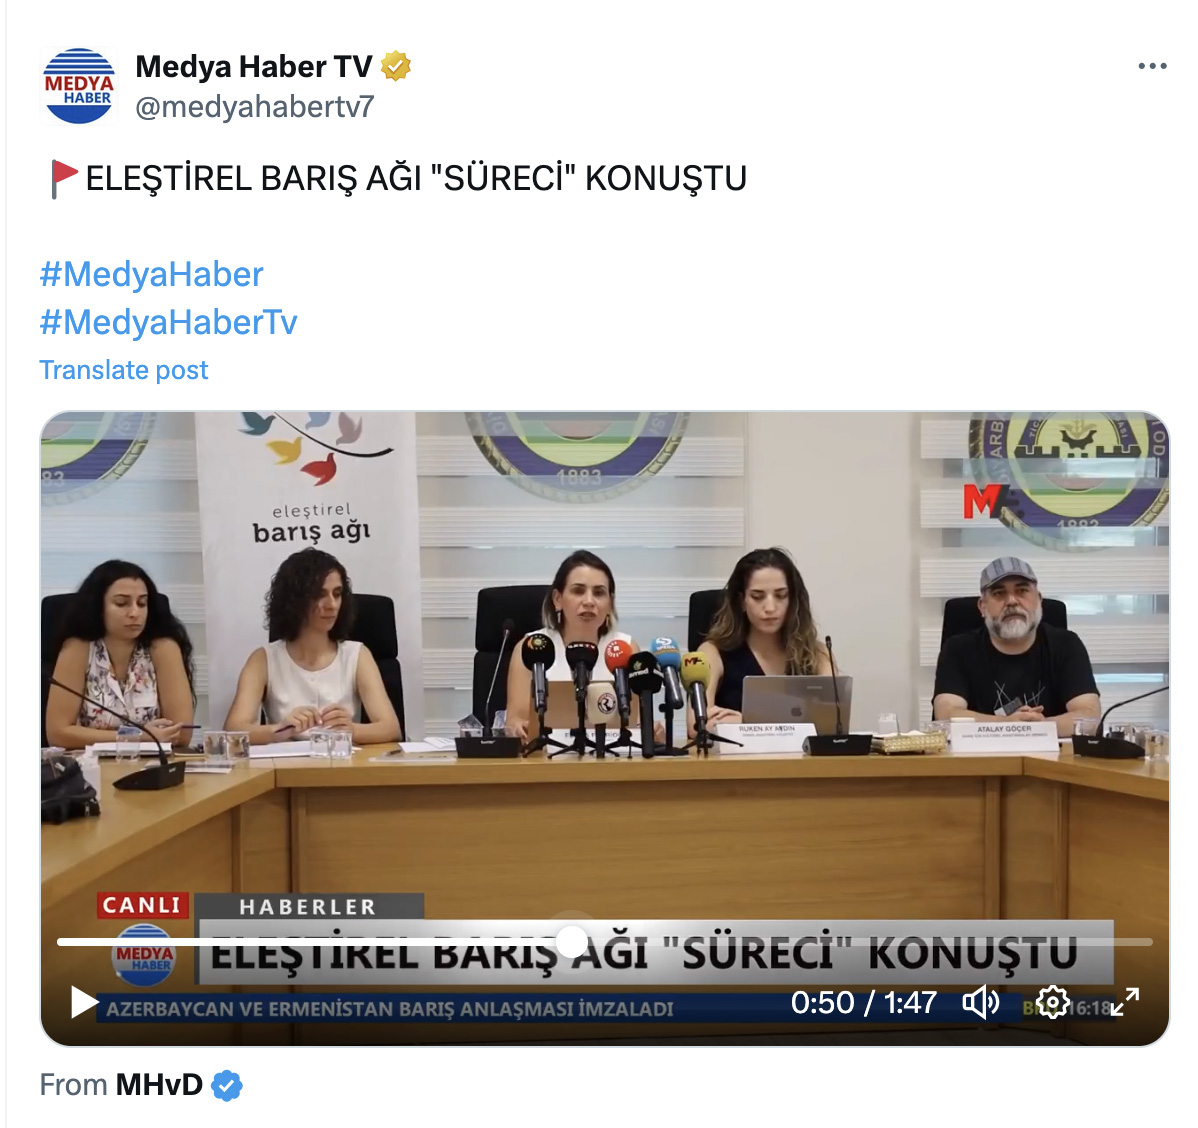Click the Medya Haber TV display name
Viewport: 1198px width, 1128px height.
[254, 66]
